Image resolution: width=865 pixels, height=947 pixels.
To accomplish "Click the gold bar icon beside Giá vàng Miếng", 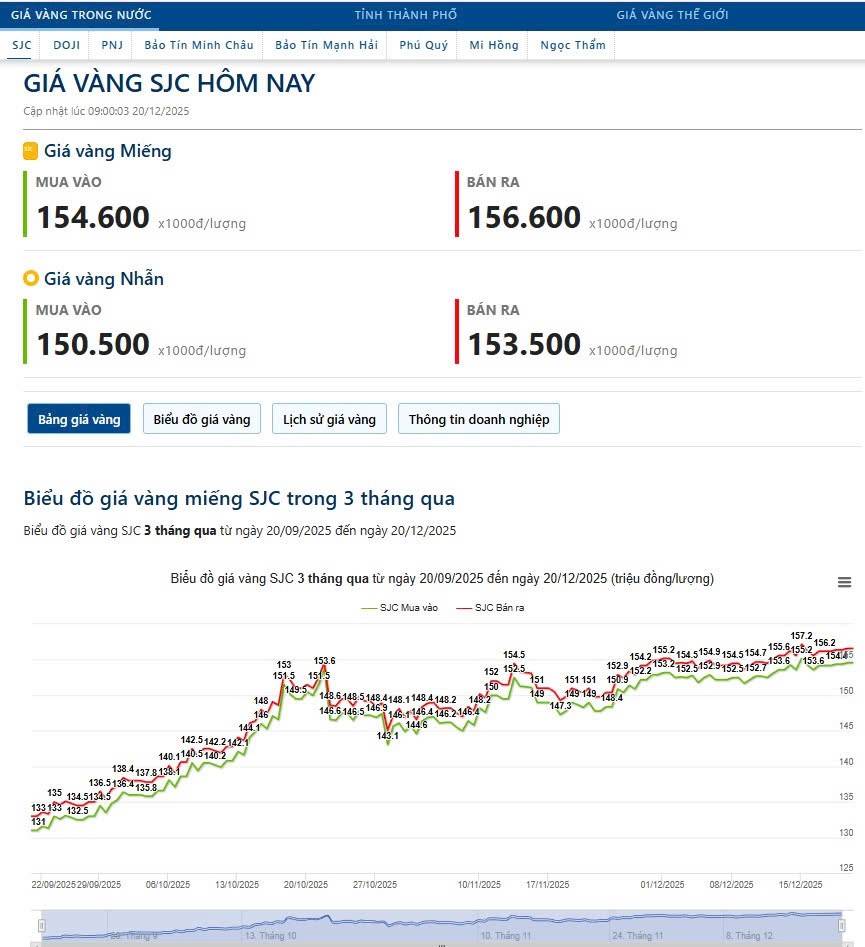I will [x=31, y=151].
